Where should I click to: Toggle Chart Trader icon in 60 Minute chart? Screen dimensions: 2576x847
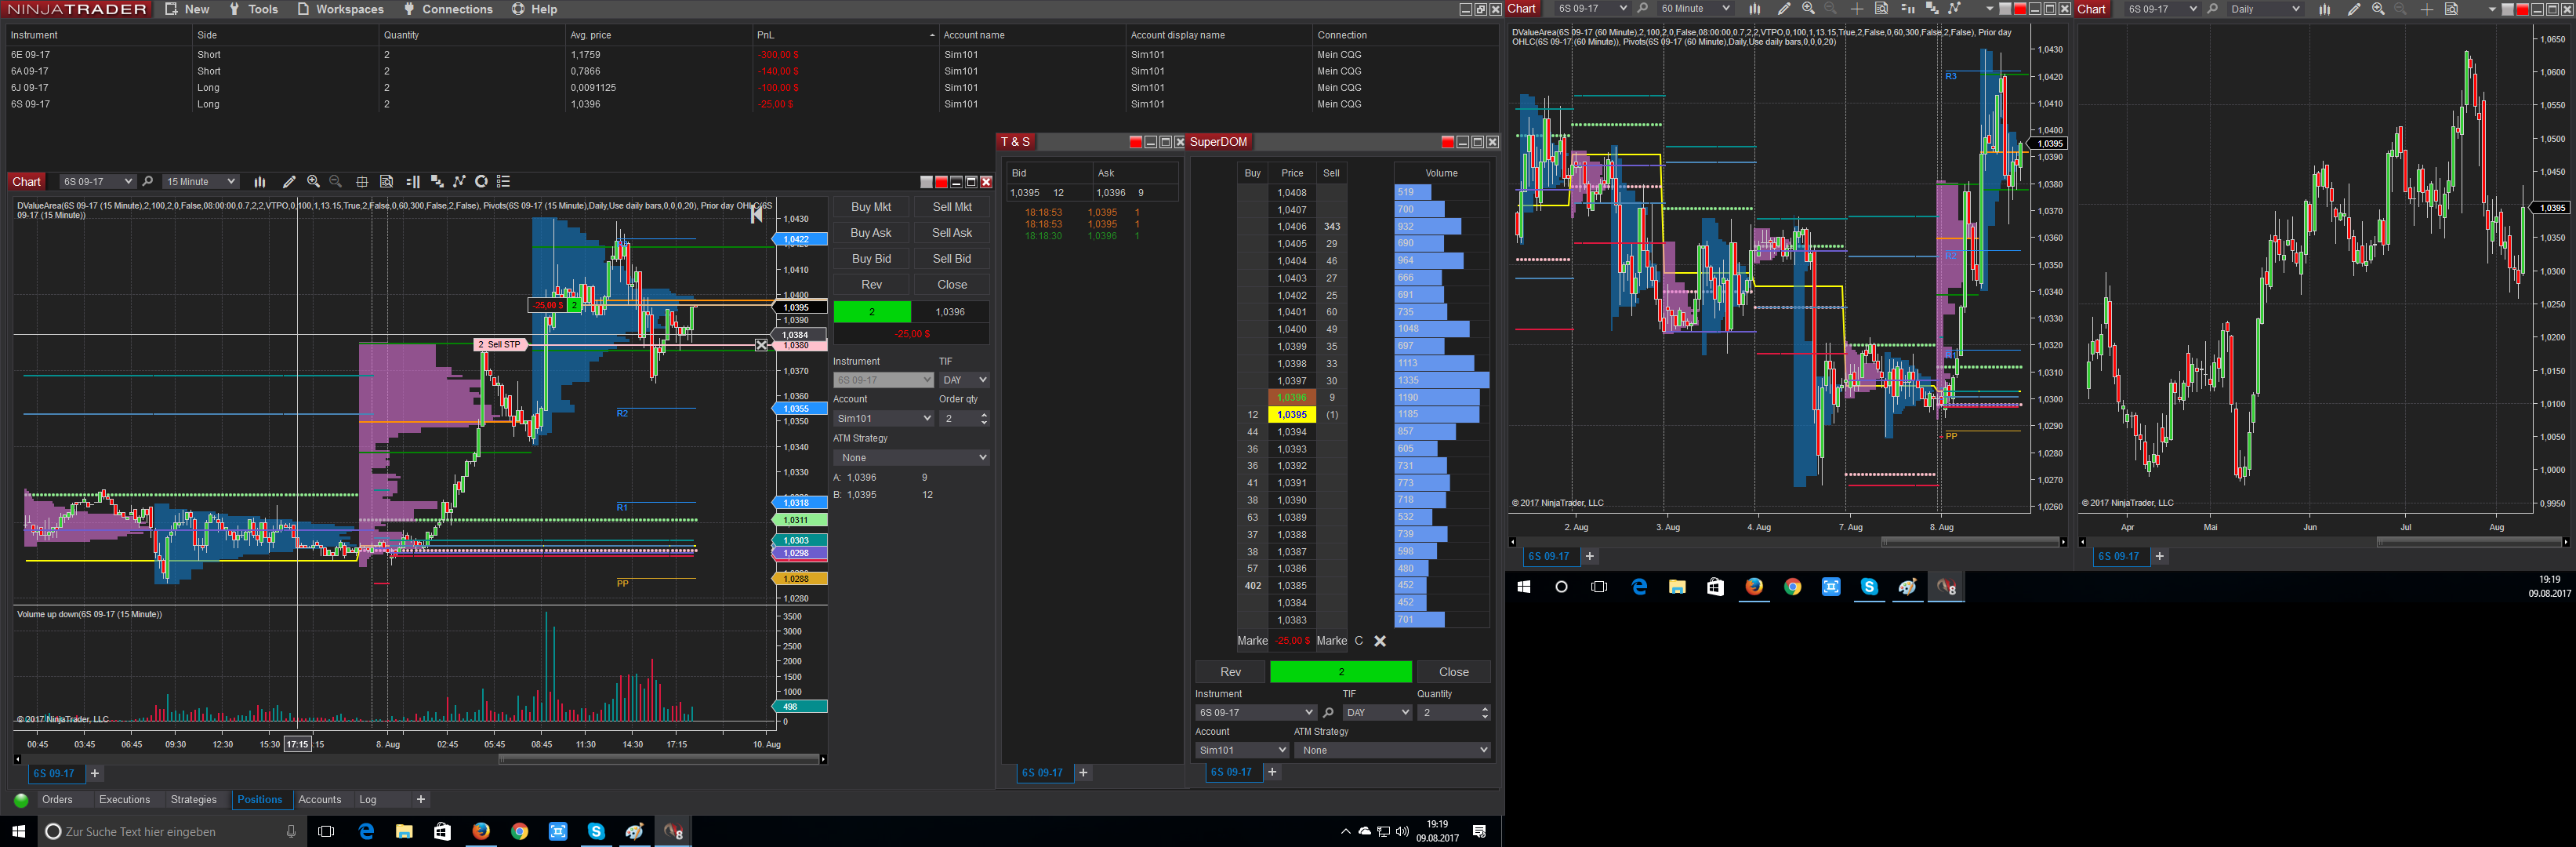coord(1907,9)
